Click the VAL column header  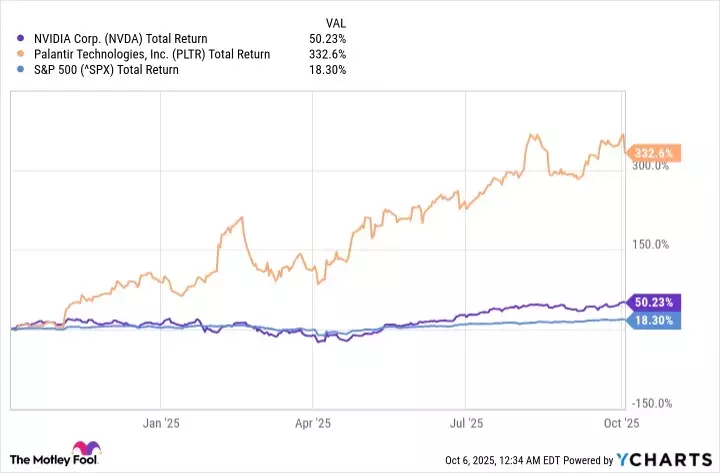(338, 22)
